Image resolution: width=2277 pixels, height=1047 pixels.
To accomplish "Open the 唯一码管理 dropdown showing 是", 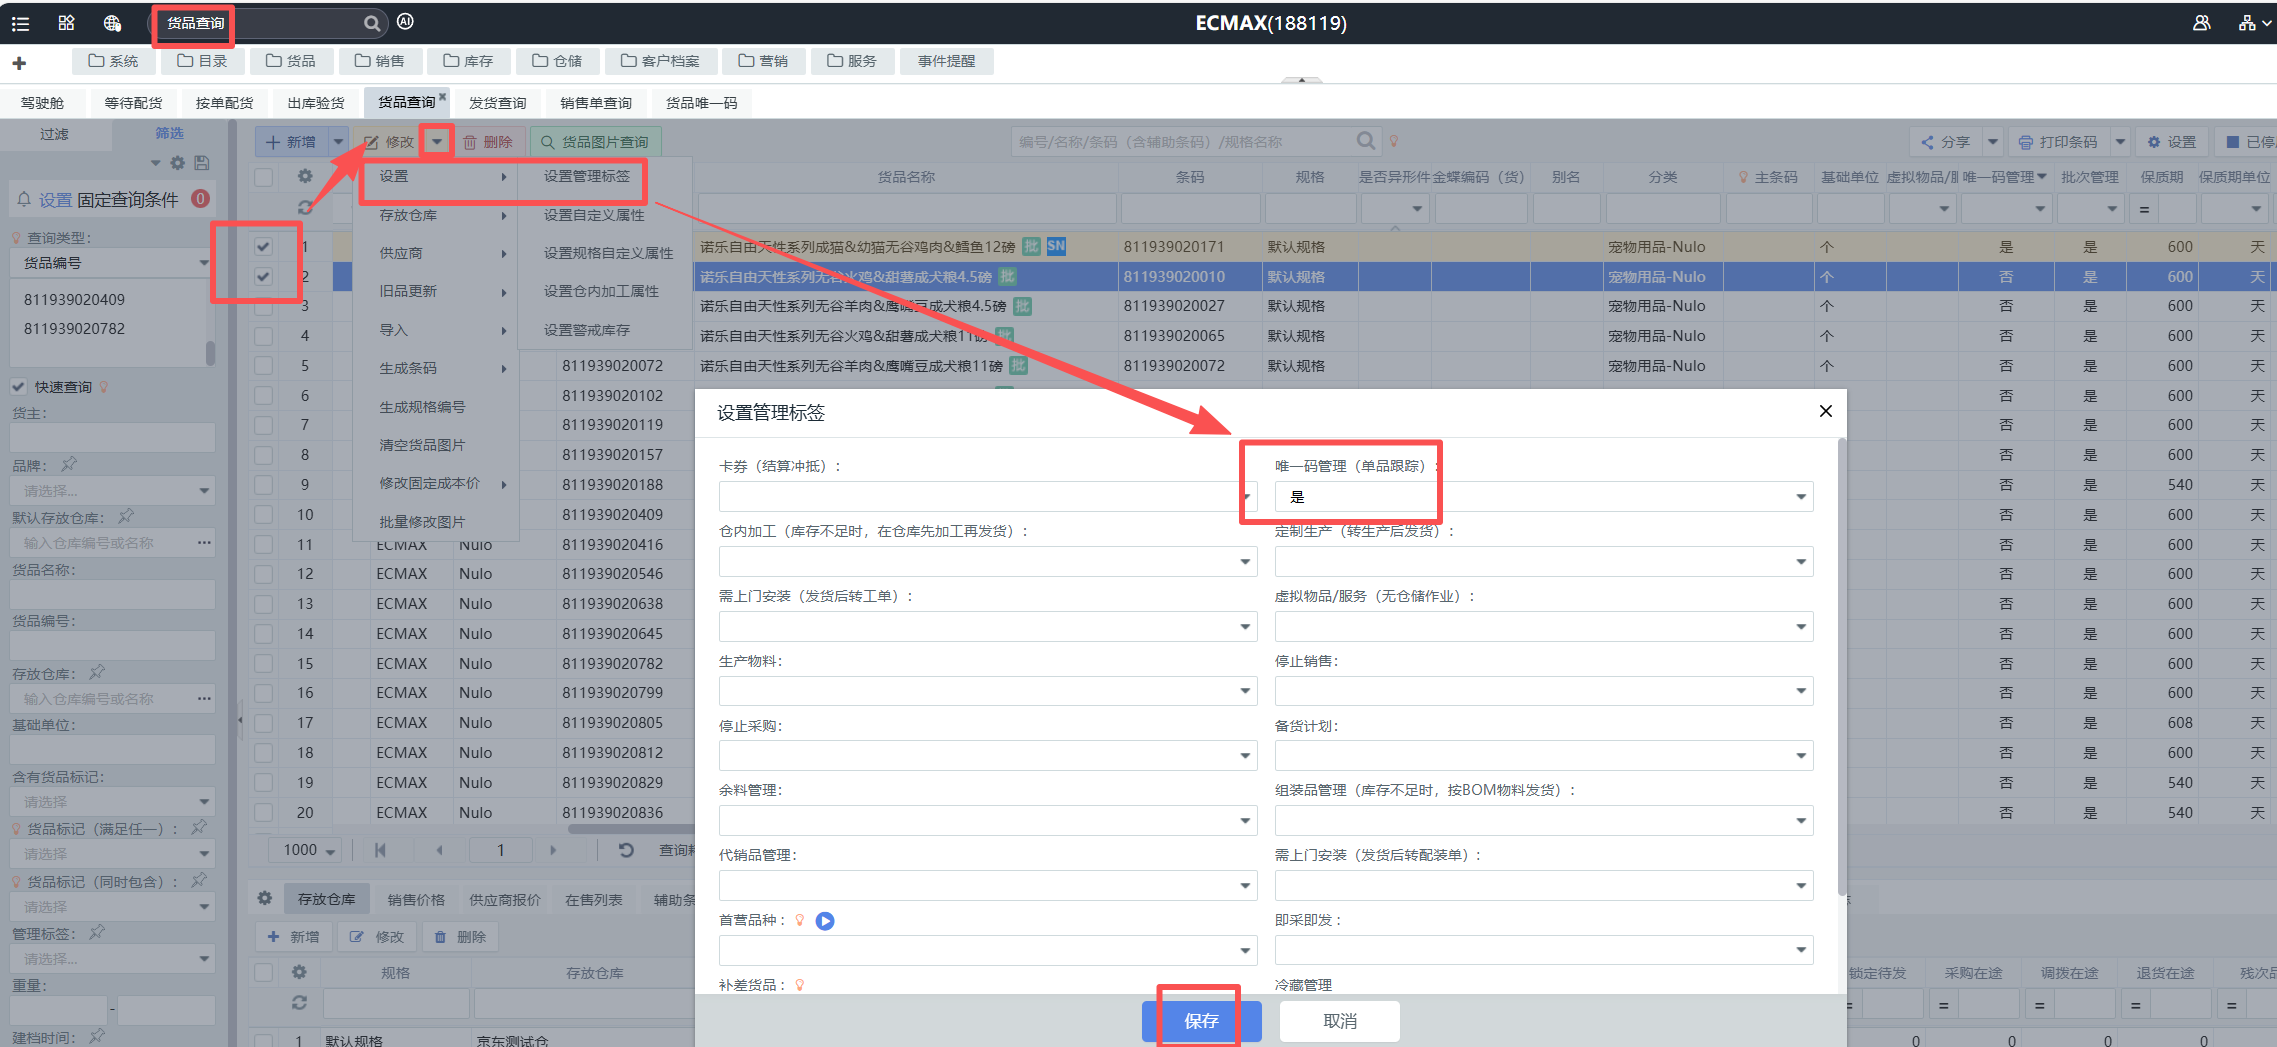I will click(x=1544, y=497).
